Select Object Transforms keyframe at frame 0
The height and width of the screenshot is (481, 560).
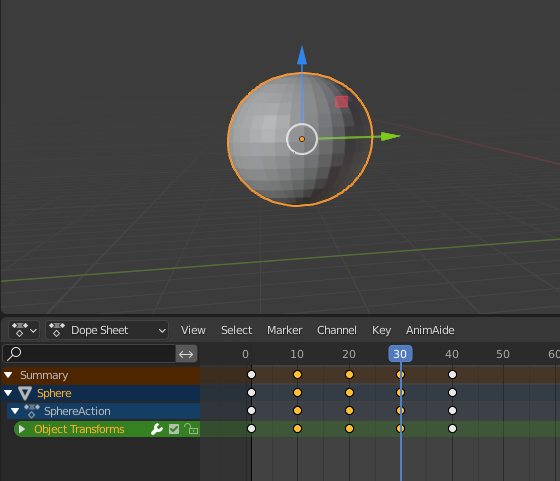pos(251,429)
